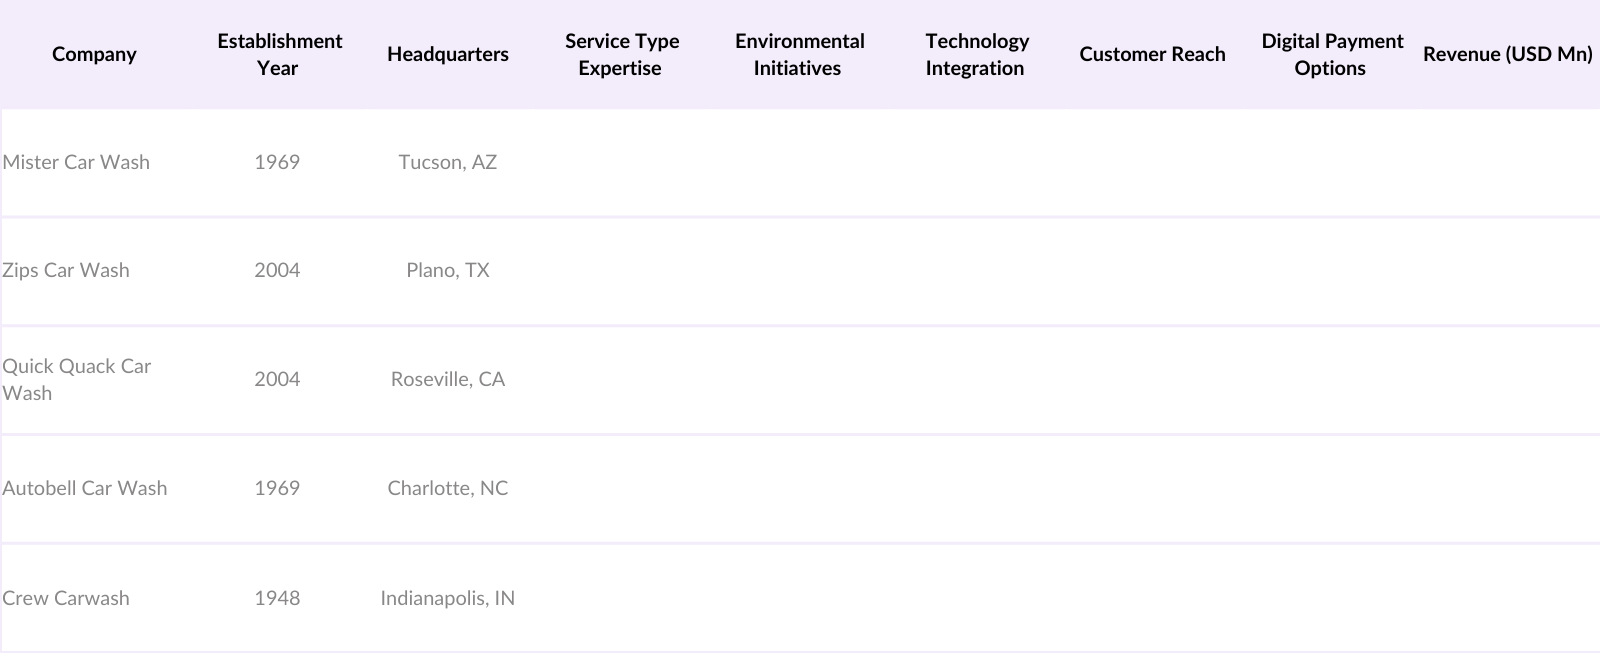
Task: Click the Customer Reach column header
Action: pos(1152,54)
